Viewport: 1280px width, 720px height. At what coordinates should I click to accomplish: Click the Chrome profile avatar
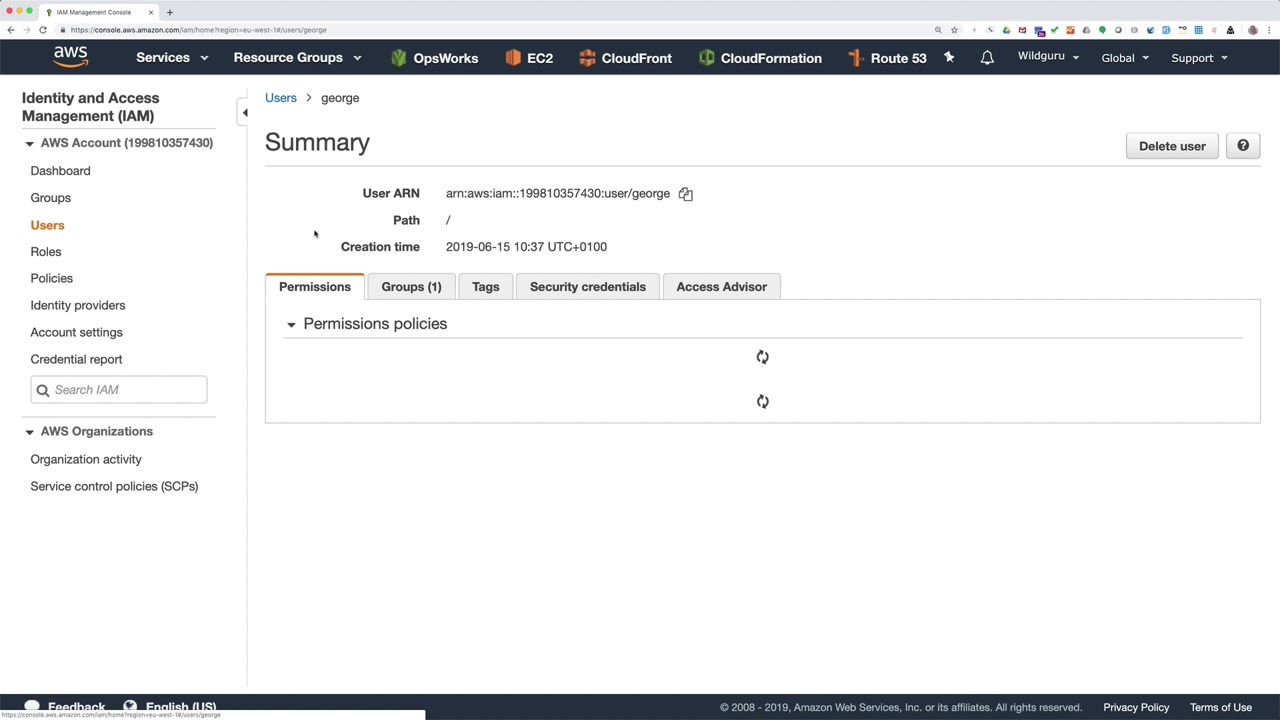pyautogui.click(x=1253, y=30)
